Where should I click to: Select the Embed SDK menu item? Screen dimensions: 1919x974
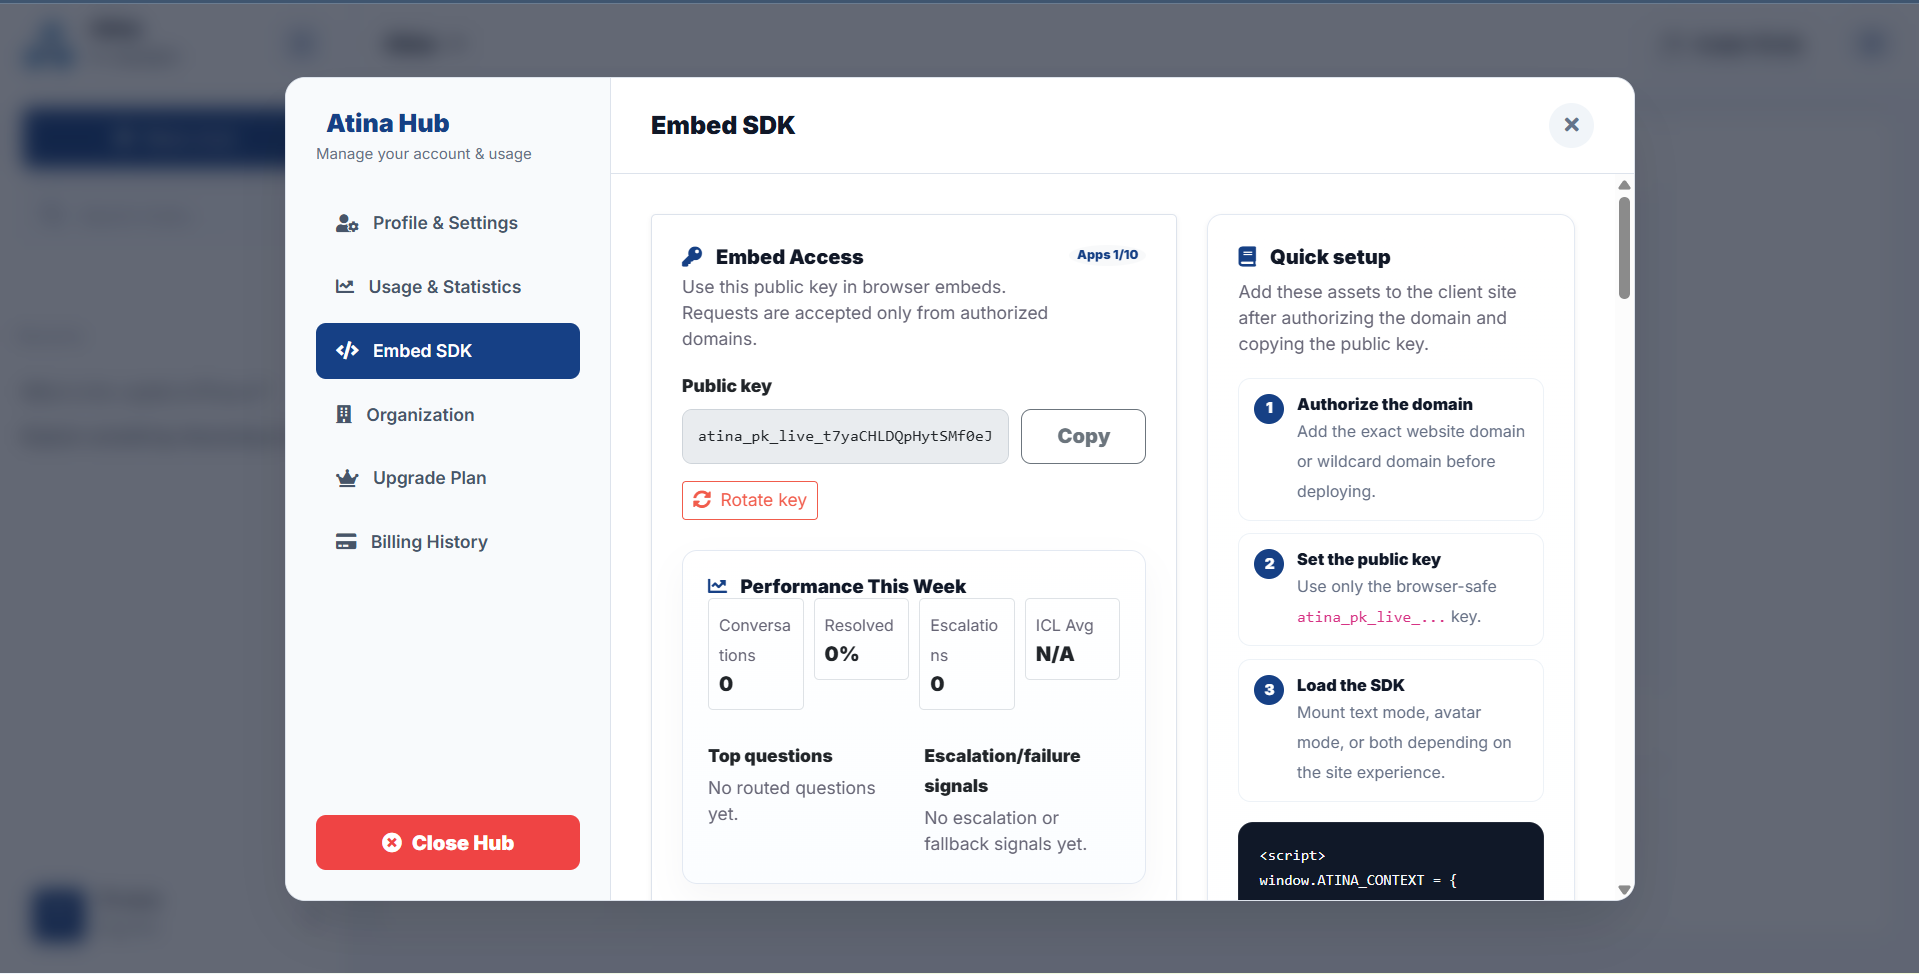click(x=447, y=351)
